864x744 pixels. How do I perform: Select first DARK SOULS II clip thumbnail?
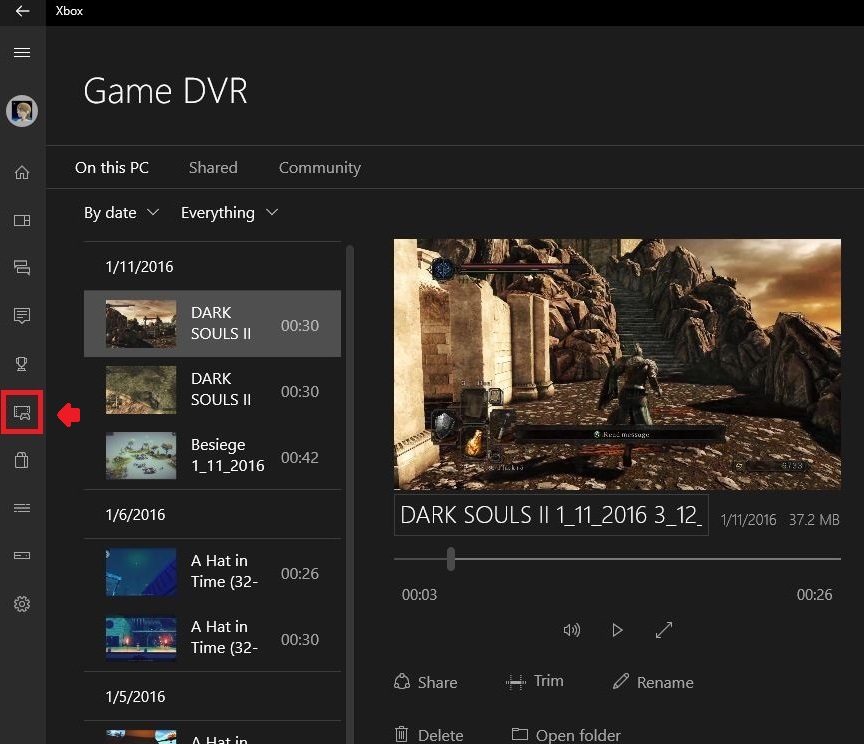tap(141, 324)
